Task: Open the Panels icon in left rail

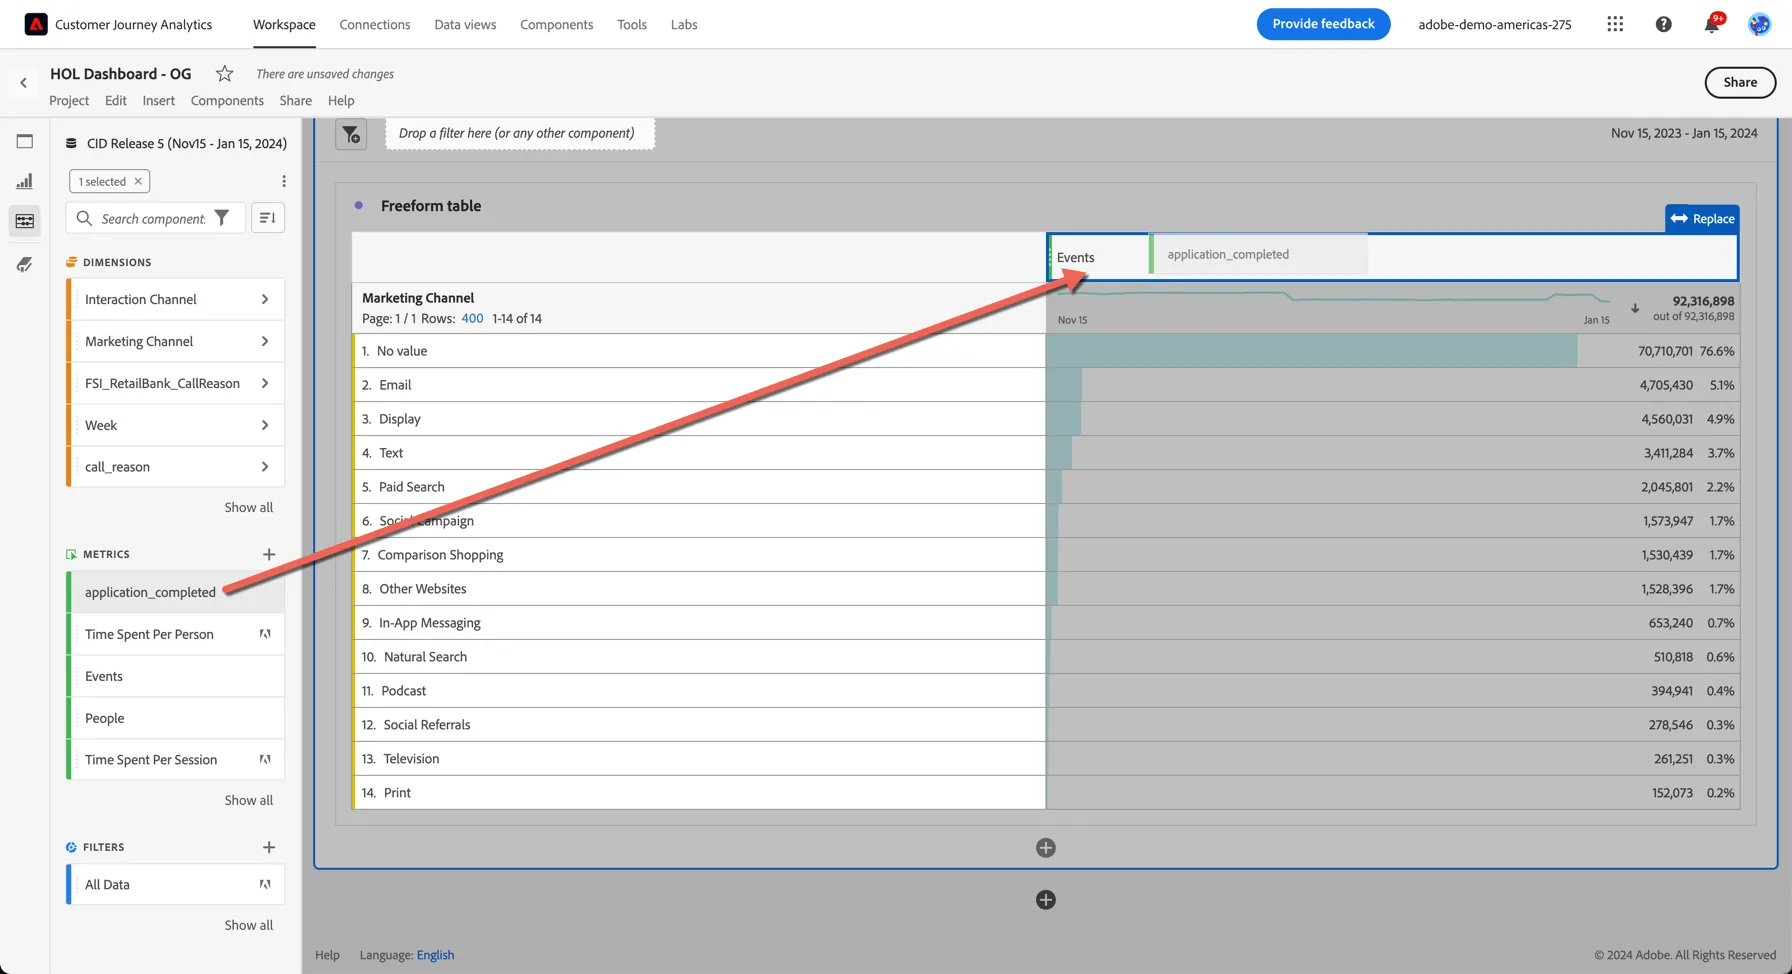Action: click(x=25, y=141)
